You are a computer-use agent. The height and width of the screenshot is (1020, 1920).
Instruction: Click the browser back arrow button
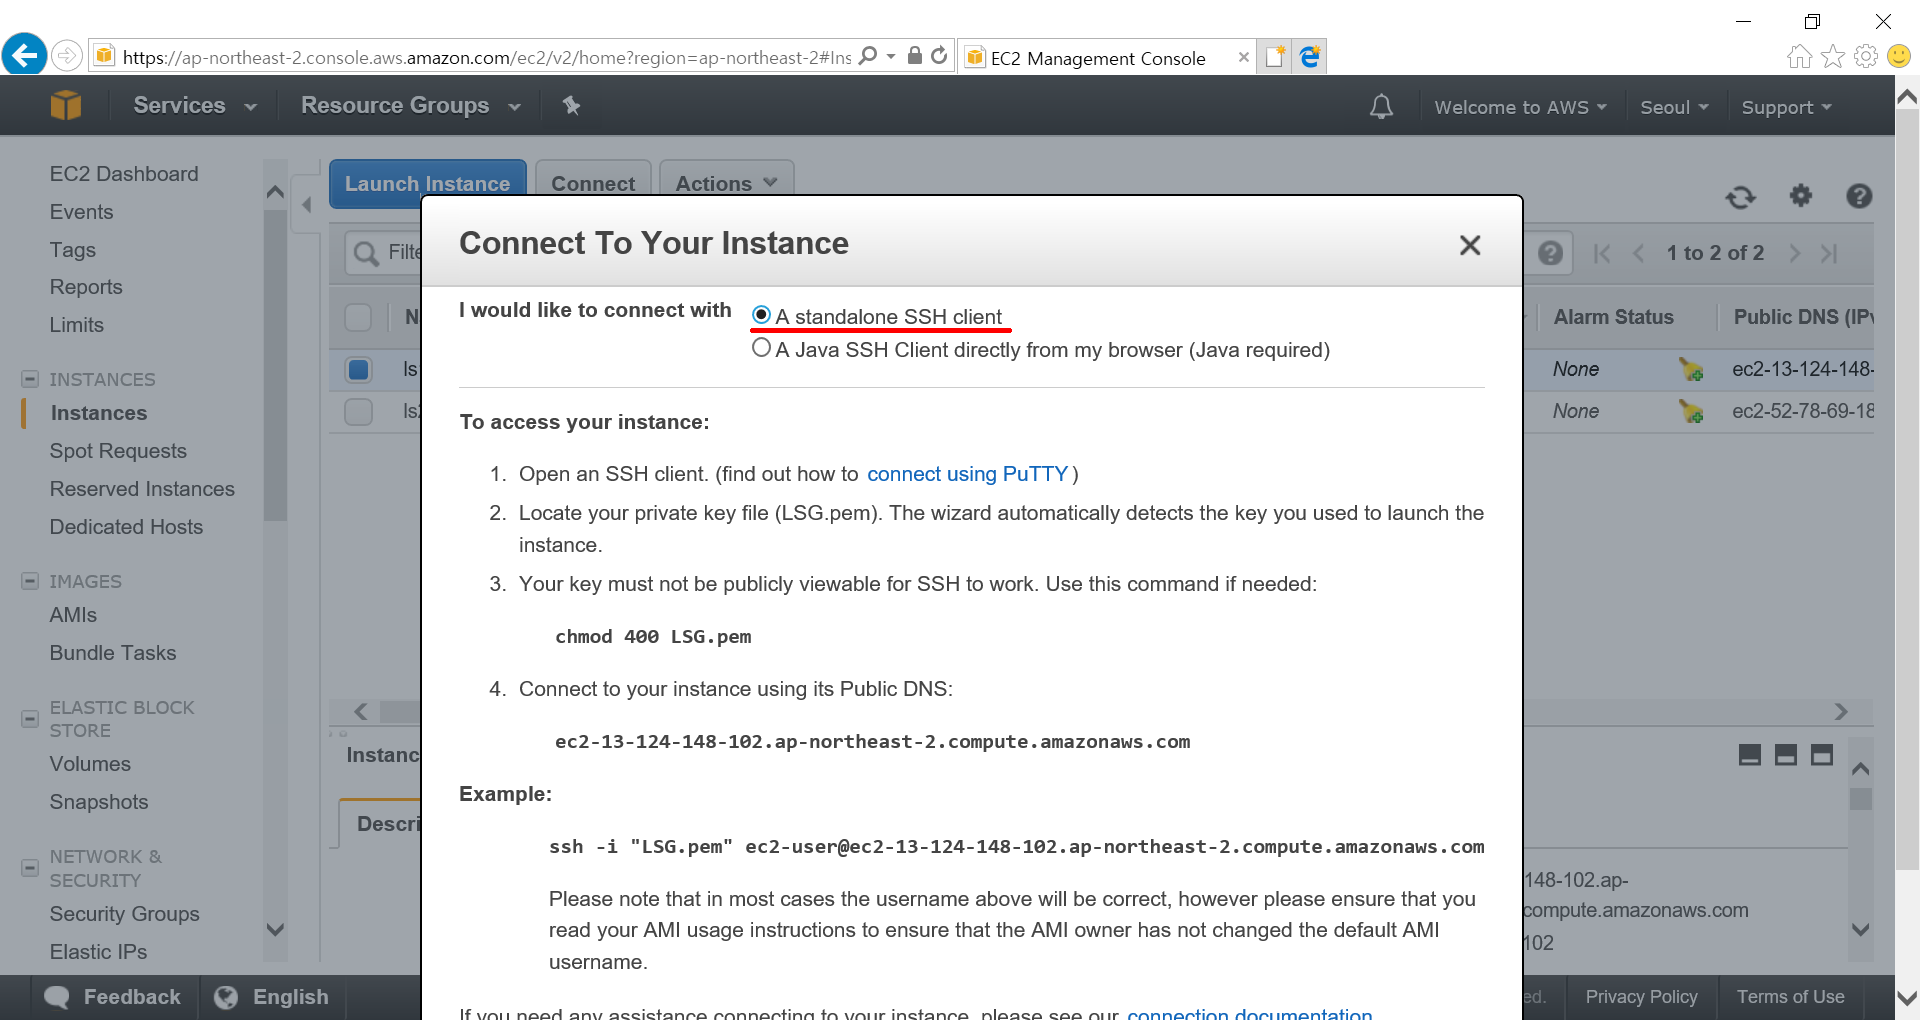point(25,54)
